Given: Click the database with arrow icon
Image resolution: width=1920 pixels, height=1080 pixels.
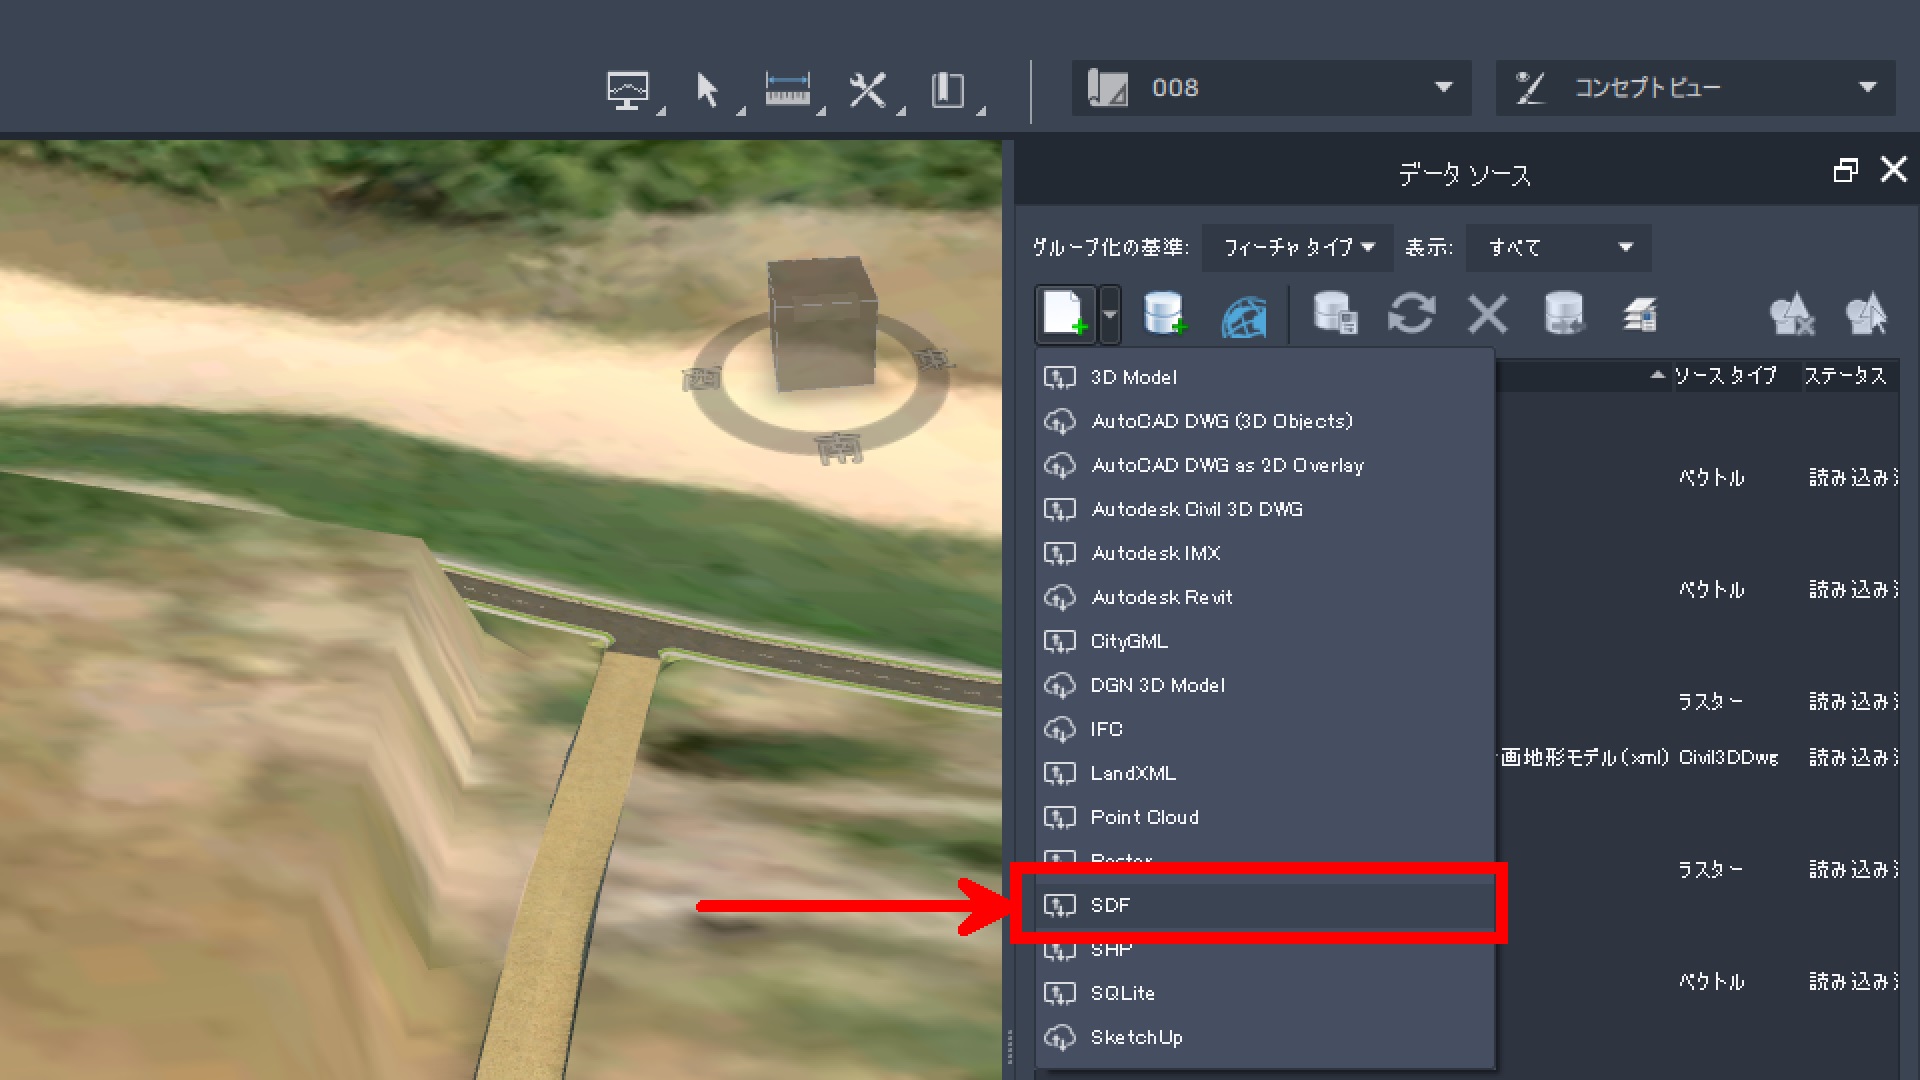Looking at the screenshot, I should tap(1565, 314).
